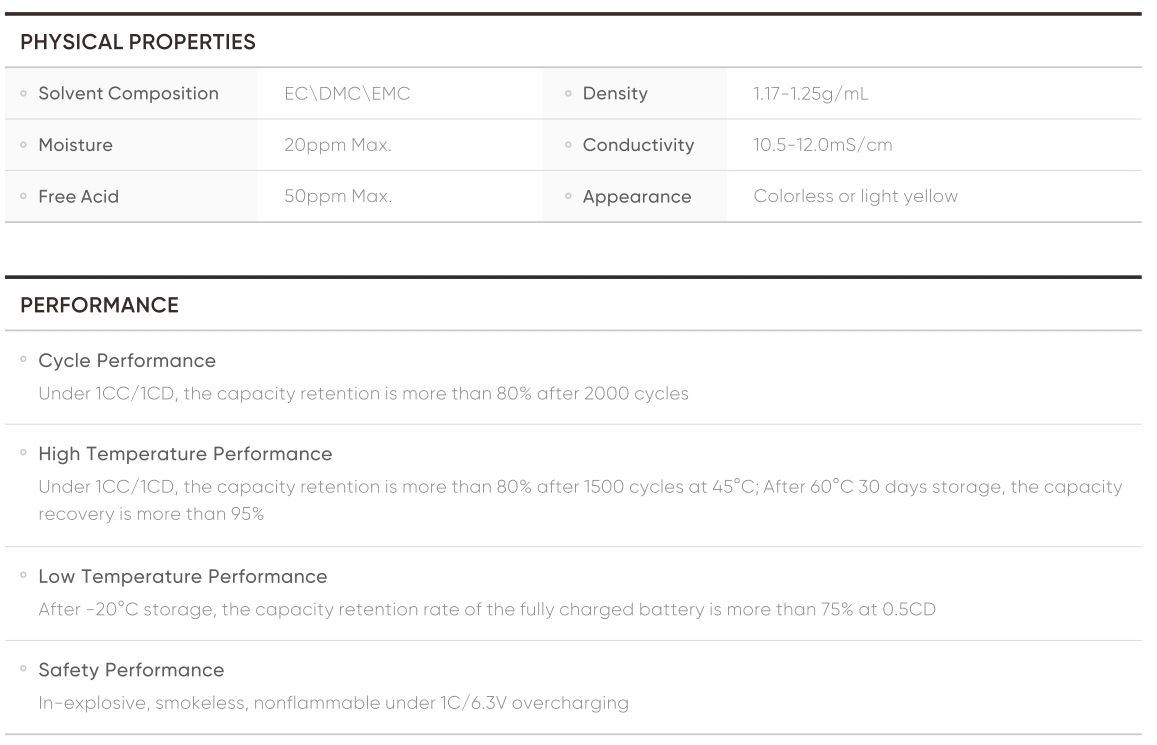Screen dimensions: 1157x745
Task: Click the PERFORMANCE section heading
Action: 99,305
